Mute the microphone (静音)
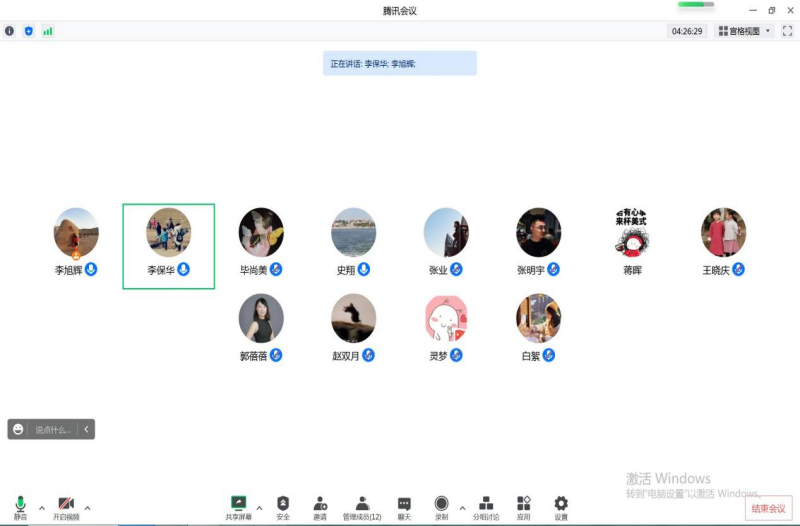The image size is (800, 526). [x=20, y=508]
